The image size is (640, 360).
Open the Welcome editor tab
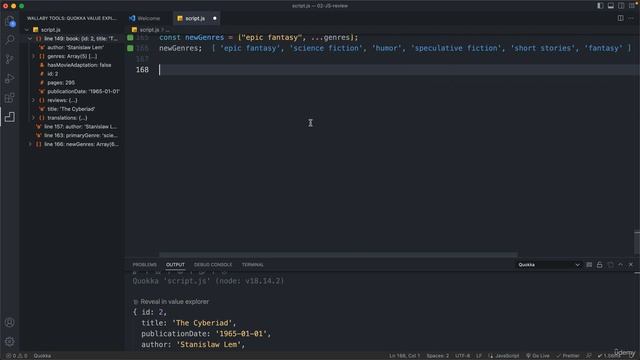149,18
